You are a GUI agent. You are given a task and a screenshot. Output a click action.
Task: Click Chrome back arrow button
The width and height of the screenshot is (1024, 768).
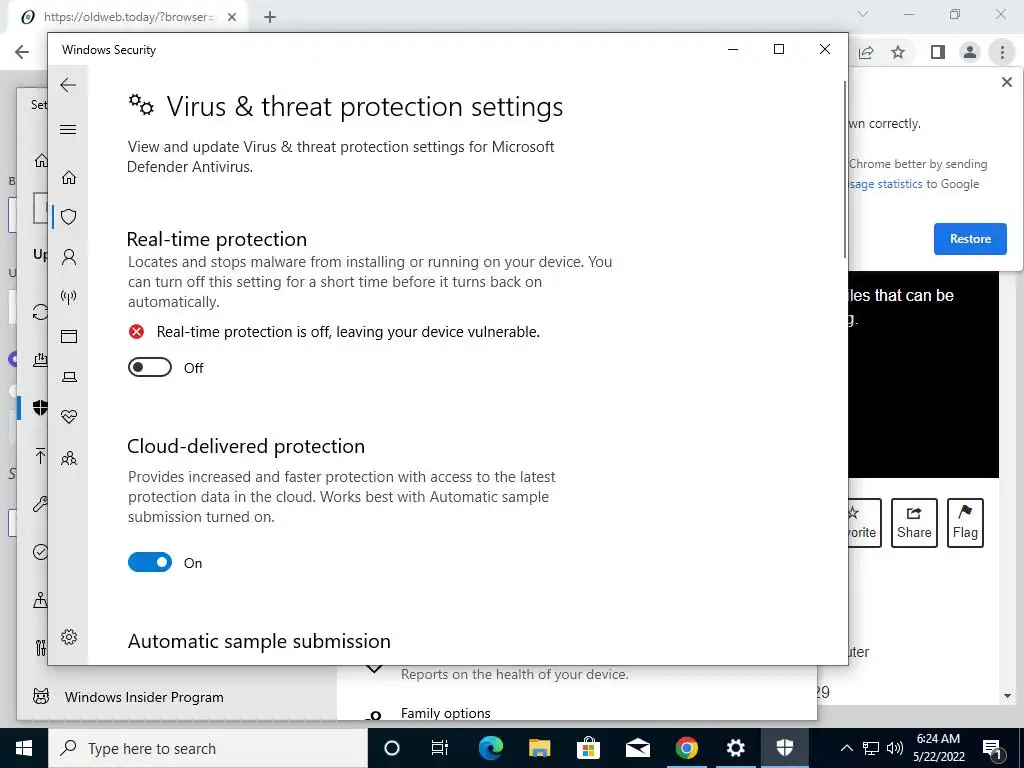point(22,52)
